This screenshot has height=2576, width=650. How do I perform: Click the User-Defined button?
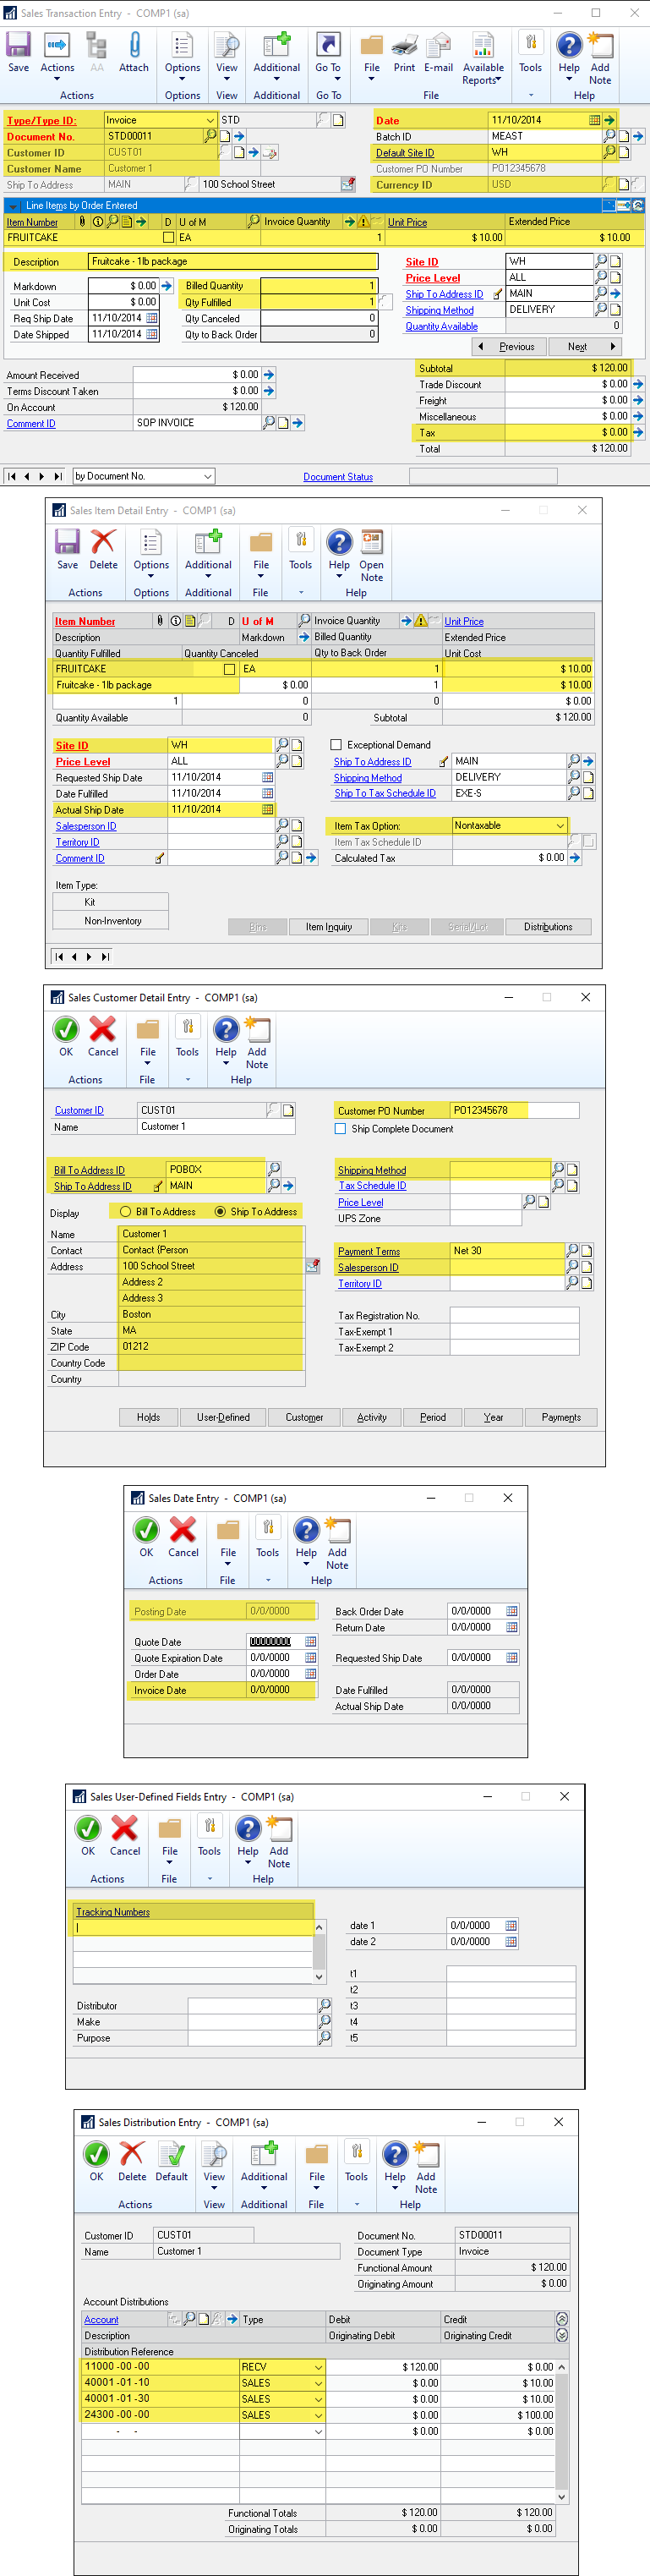[224, 1417]
